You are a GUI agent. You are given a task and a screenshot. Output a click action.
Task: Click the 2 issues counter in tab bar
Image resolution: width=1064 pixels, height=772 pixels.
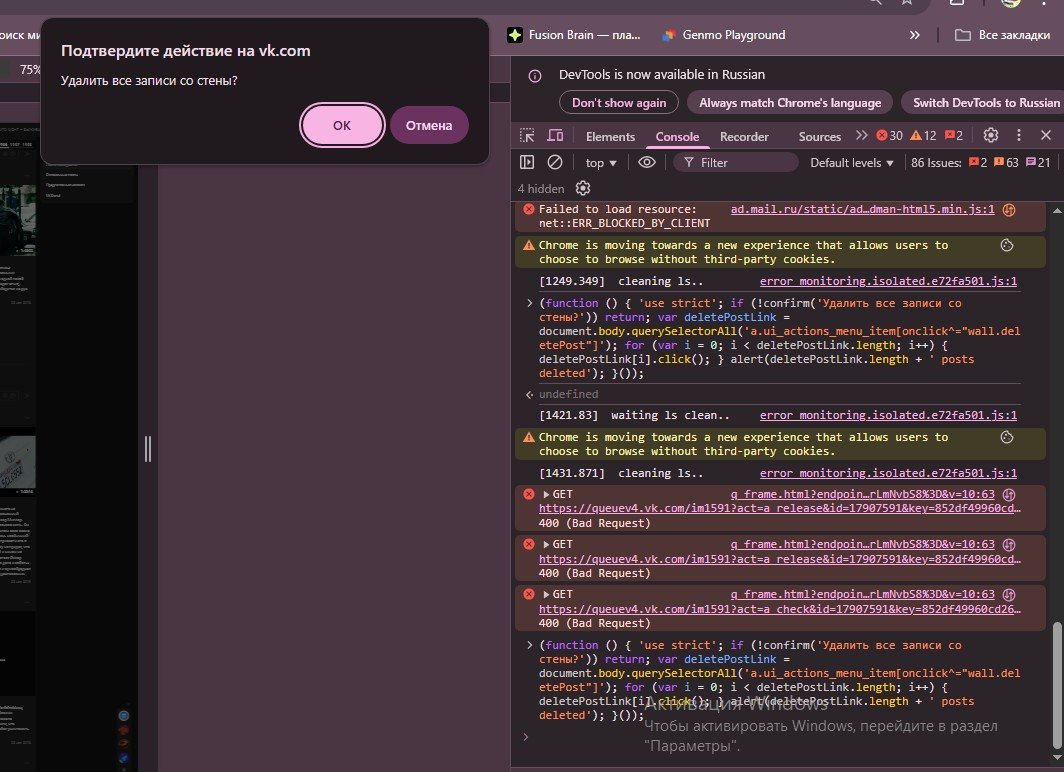(953, 136)
